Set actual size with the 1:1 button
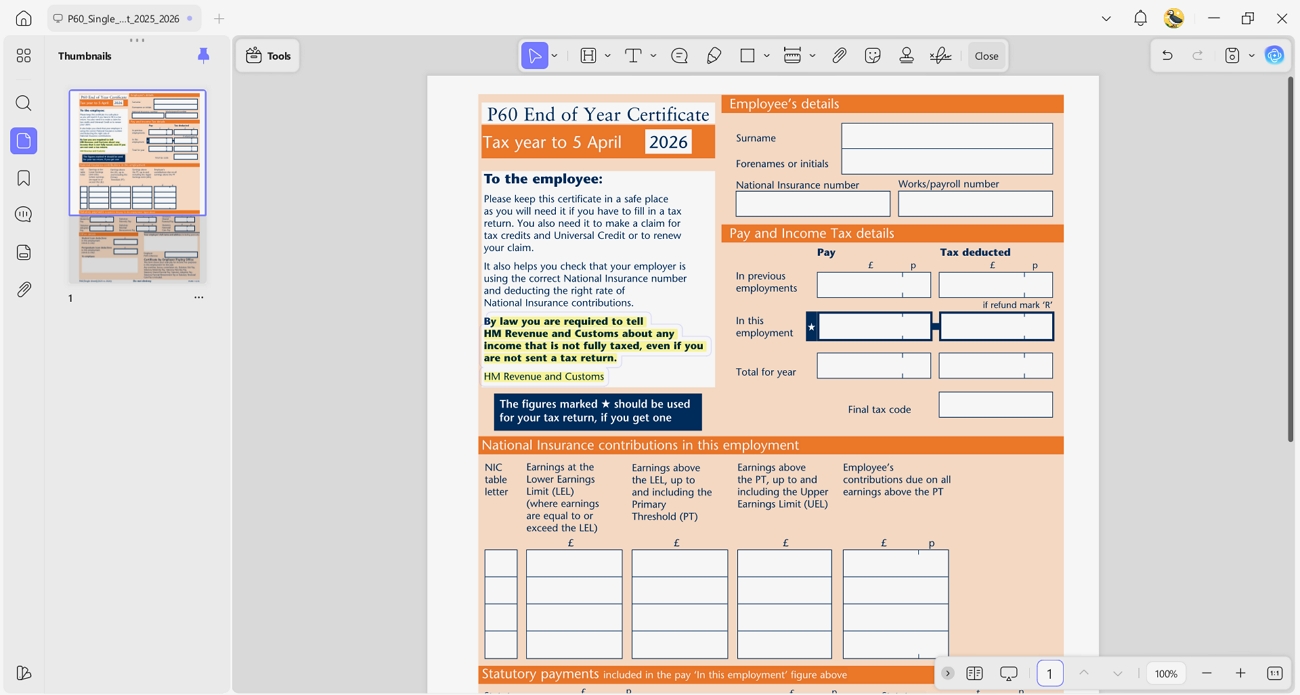 [x=1275, y=673]
